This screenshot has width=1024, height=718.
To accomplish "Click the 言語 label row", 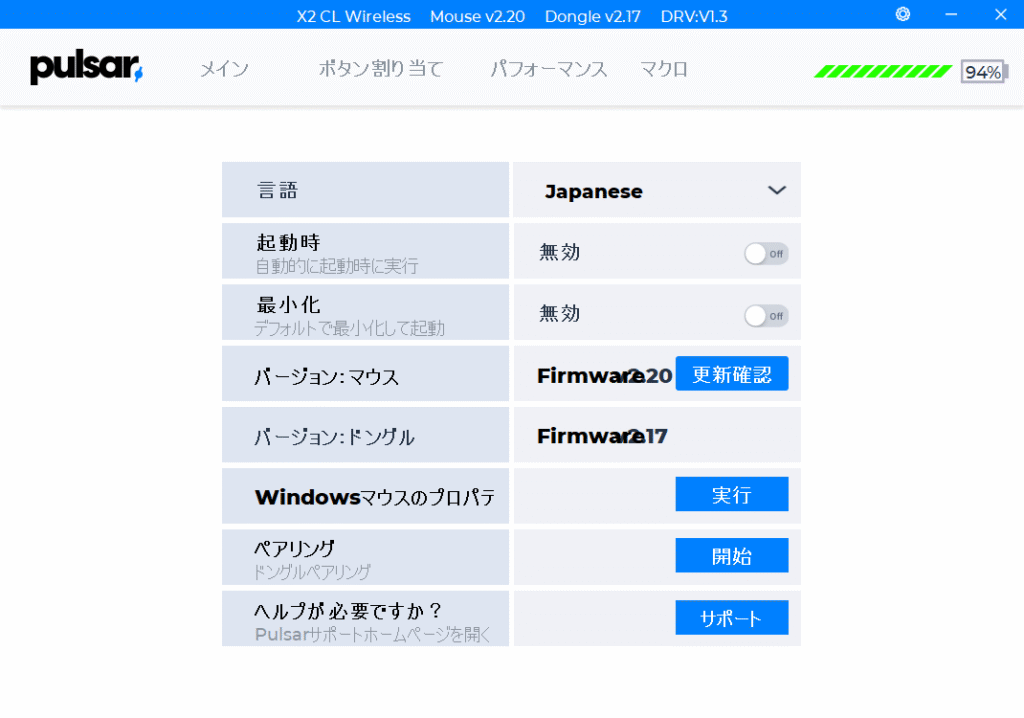I will point(365,190).
